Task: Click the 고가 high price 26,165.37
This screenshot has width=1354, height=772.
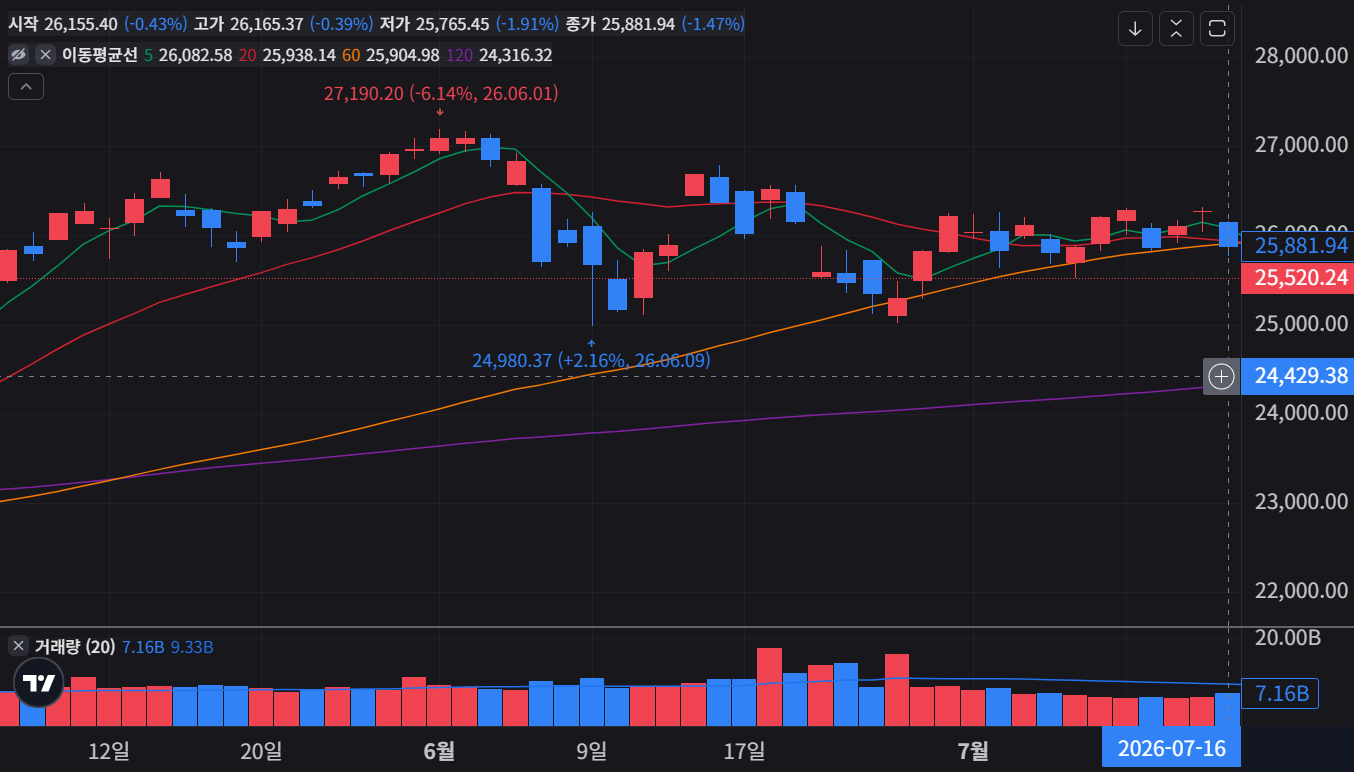Action: pyautogui.click(x=266, y=24)
